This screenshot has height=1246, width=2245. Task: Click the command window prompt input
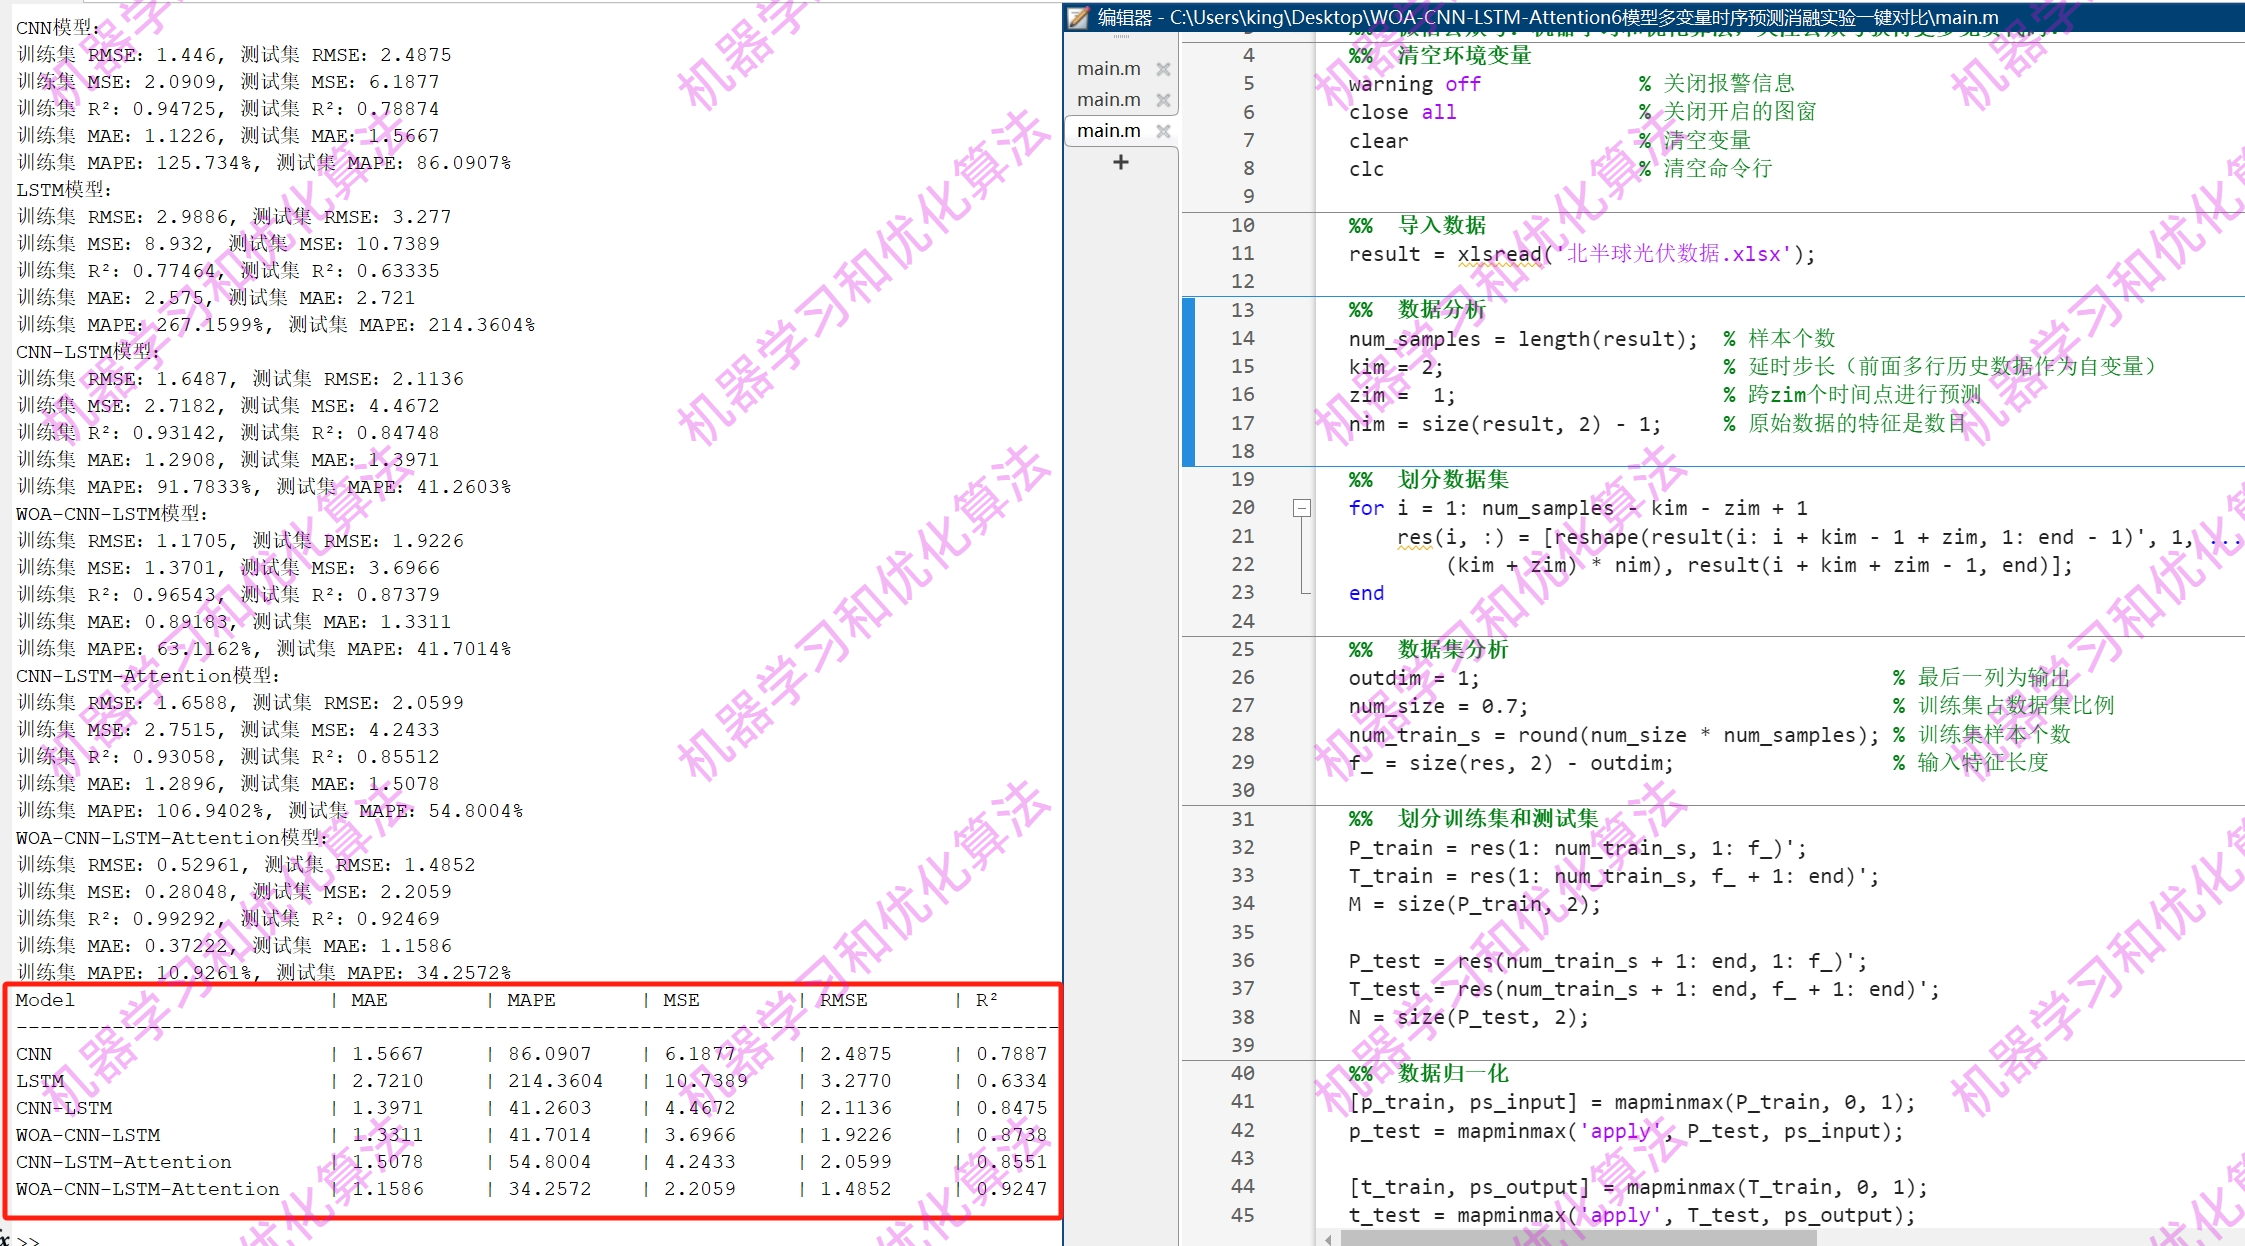click(200, 1238)
